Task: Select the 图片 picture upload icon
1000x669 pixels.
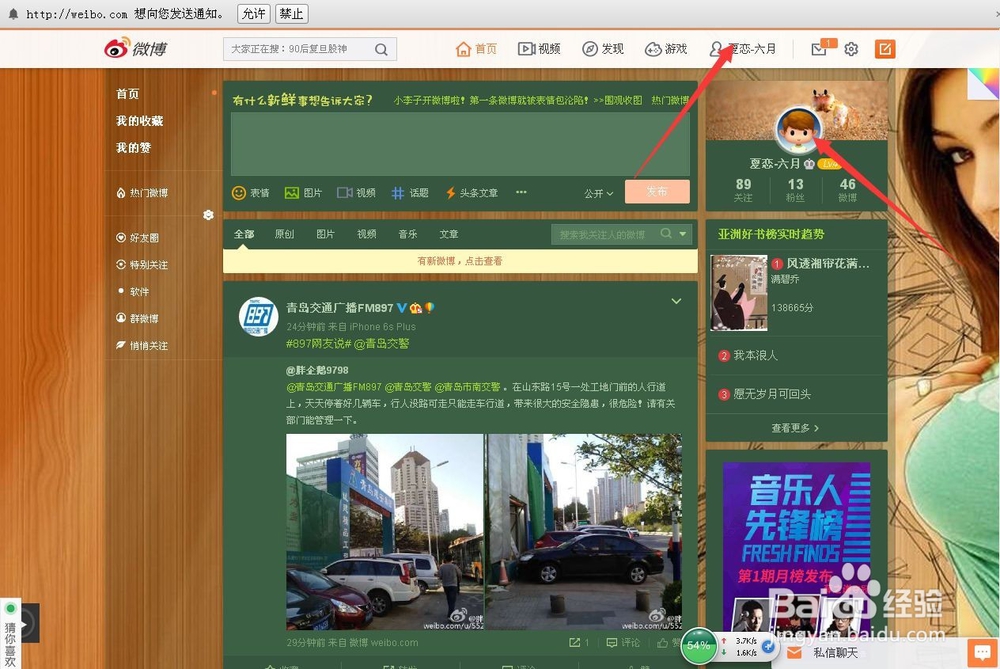Action: (302, 192)
